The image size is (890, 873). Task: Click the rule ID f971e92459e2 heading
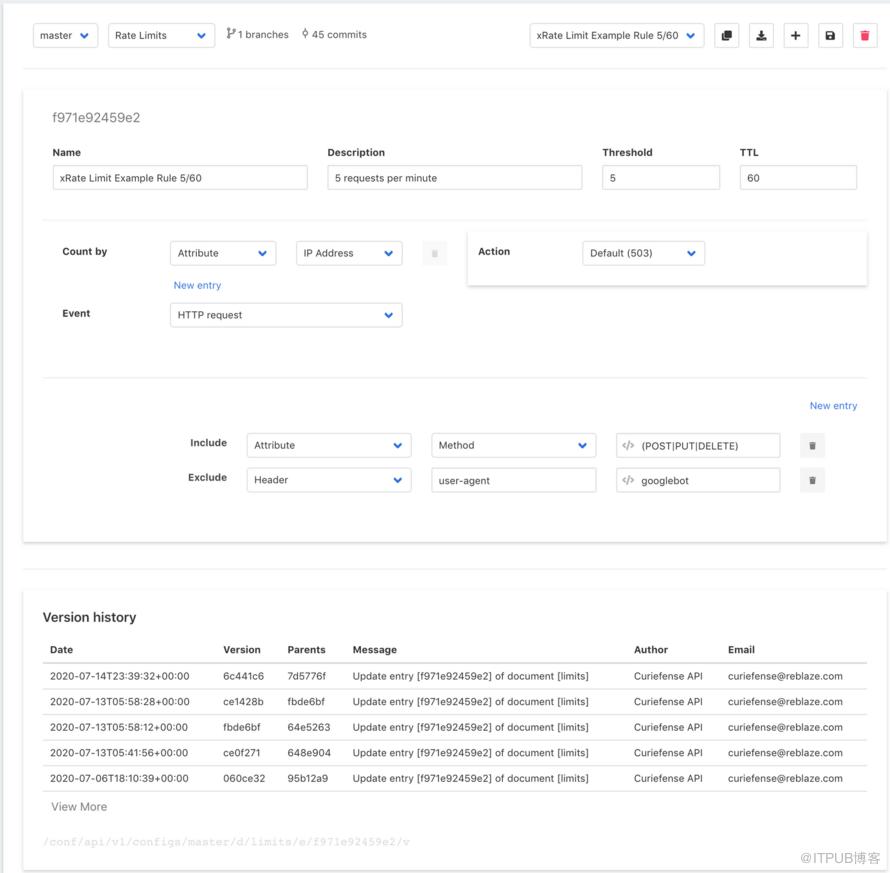(96, 117)
